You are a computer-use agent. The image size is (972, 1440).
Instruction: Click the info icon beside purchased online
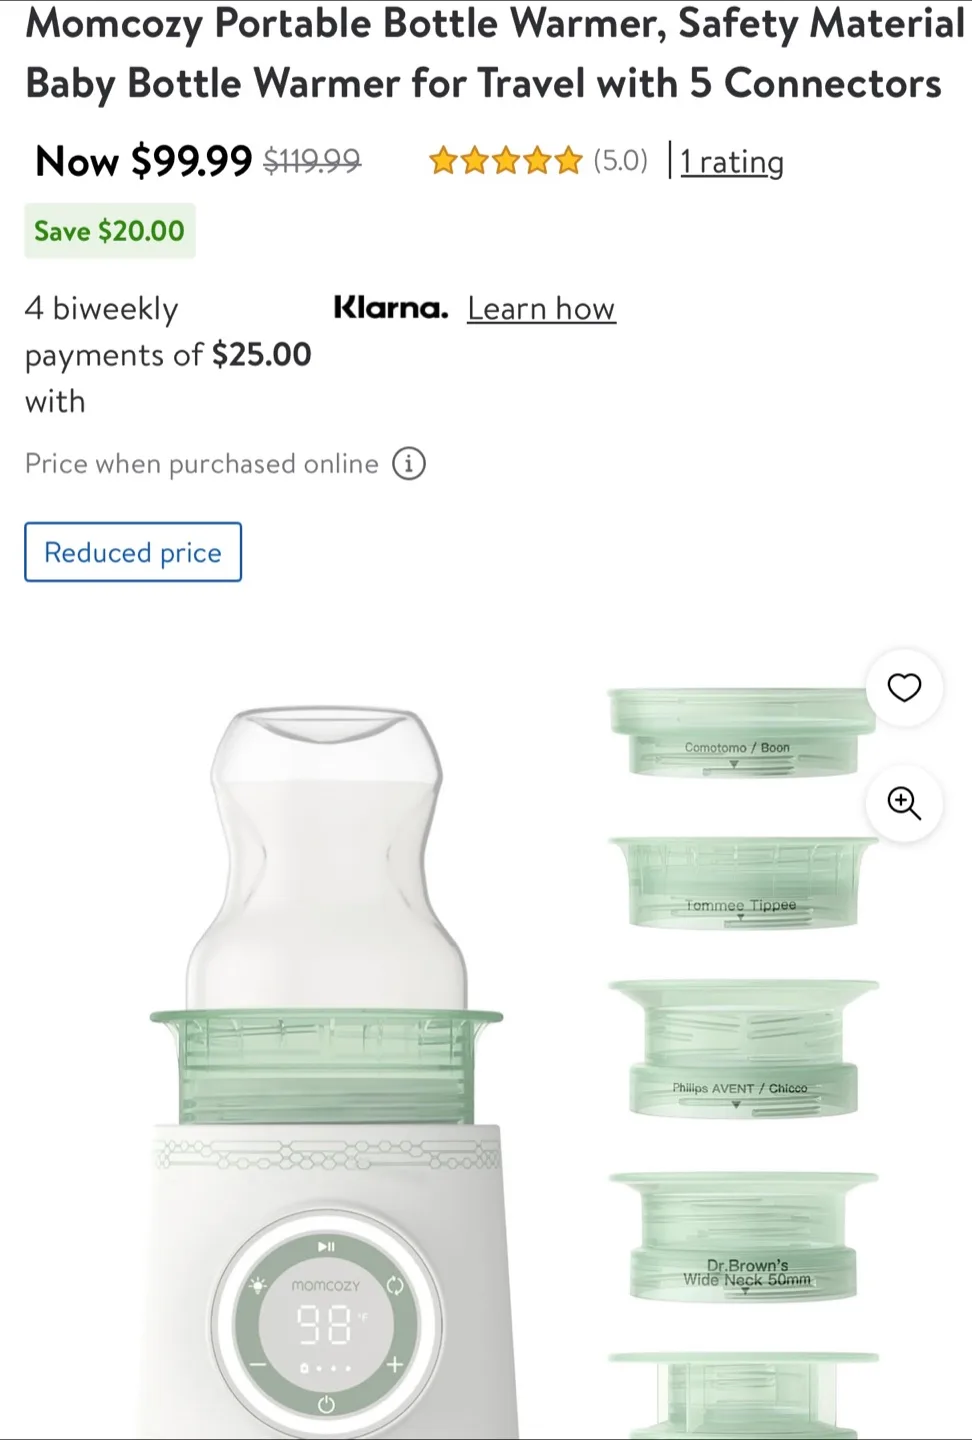(x=409, y=464)
